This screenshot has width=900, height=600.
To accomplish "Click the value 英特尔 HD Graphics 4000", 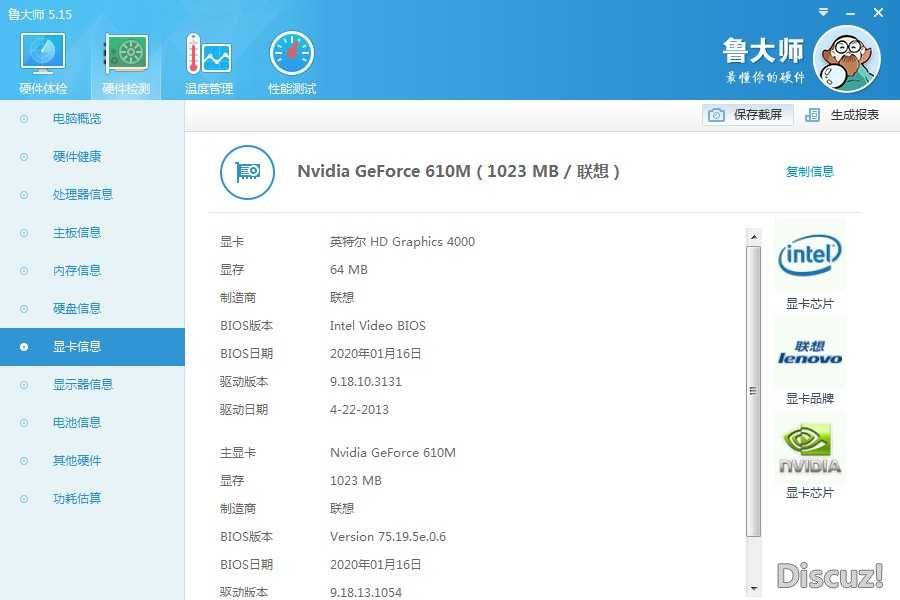I will point(402,242).
